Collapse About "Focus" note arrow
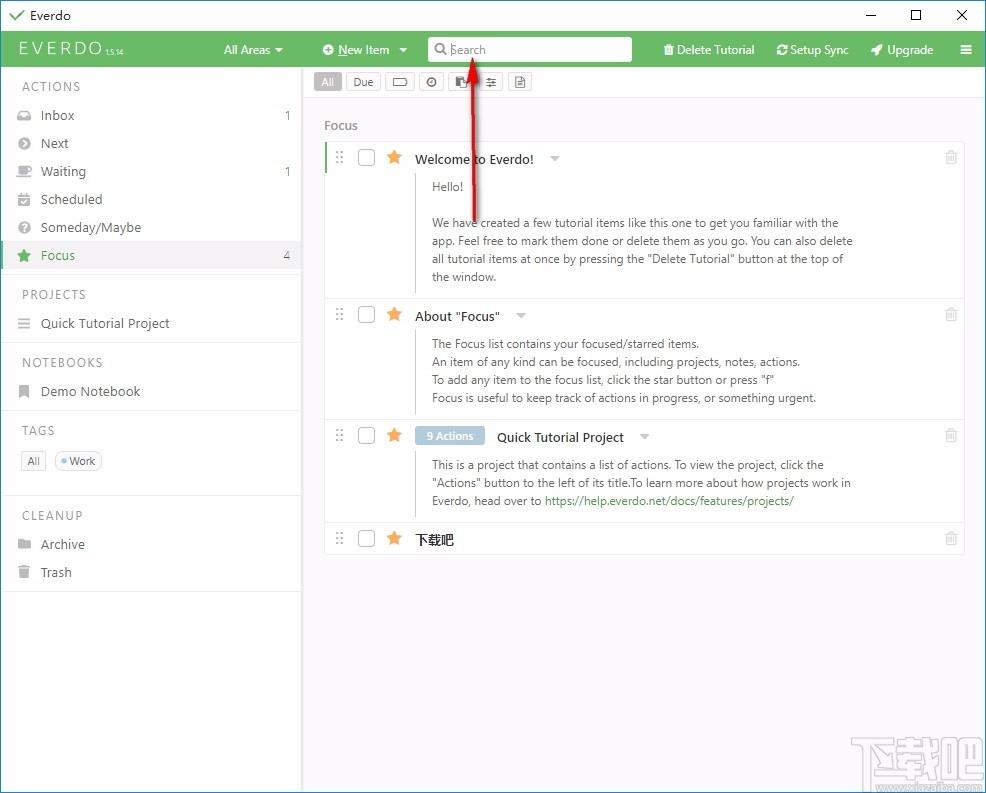This screenshot has width=986, height=793. (521, 316)
